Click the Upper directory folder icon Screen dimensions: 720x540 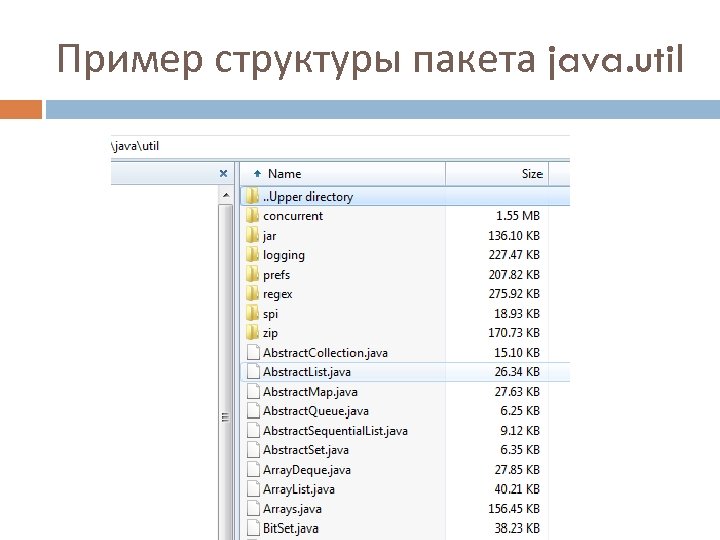click(x=252, y=197)
